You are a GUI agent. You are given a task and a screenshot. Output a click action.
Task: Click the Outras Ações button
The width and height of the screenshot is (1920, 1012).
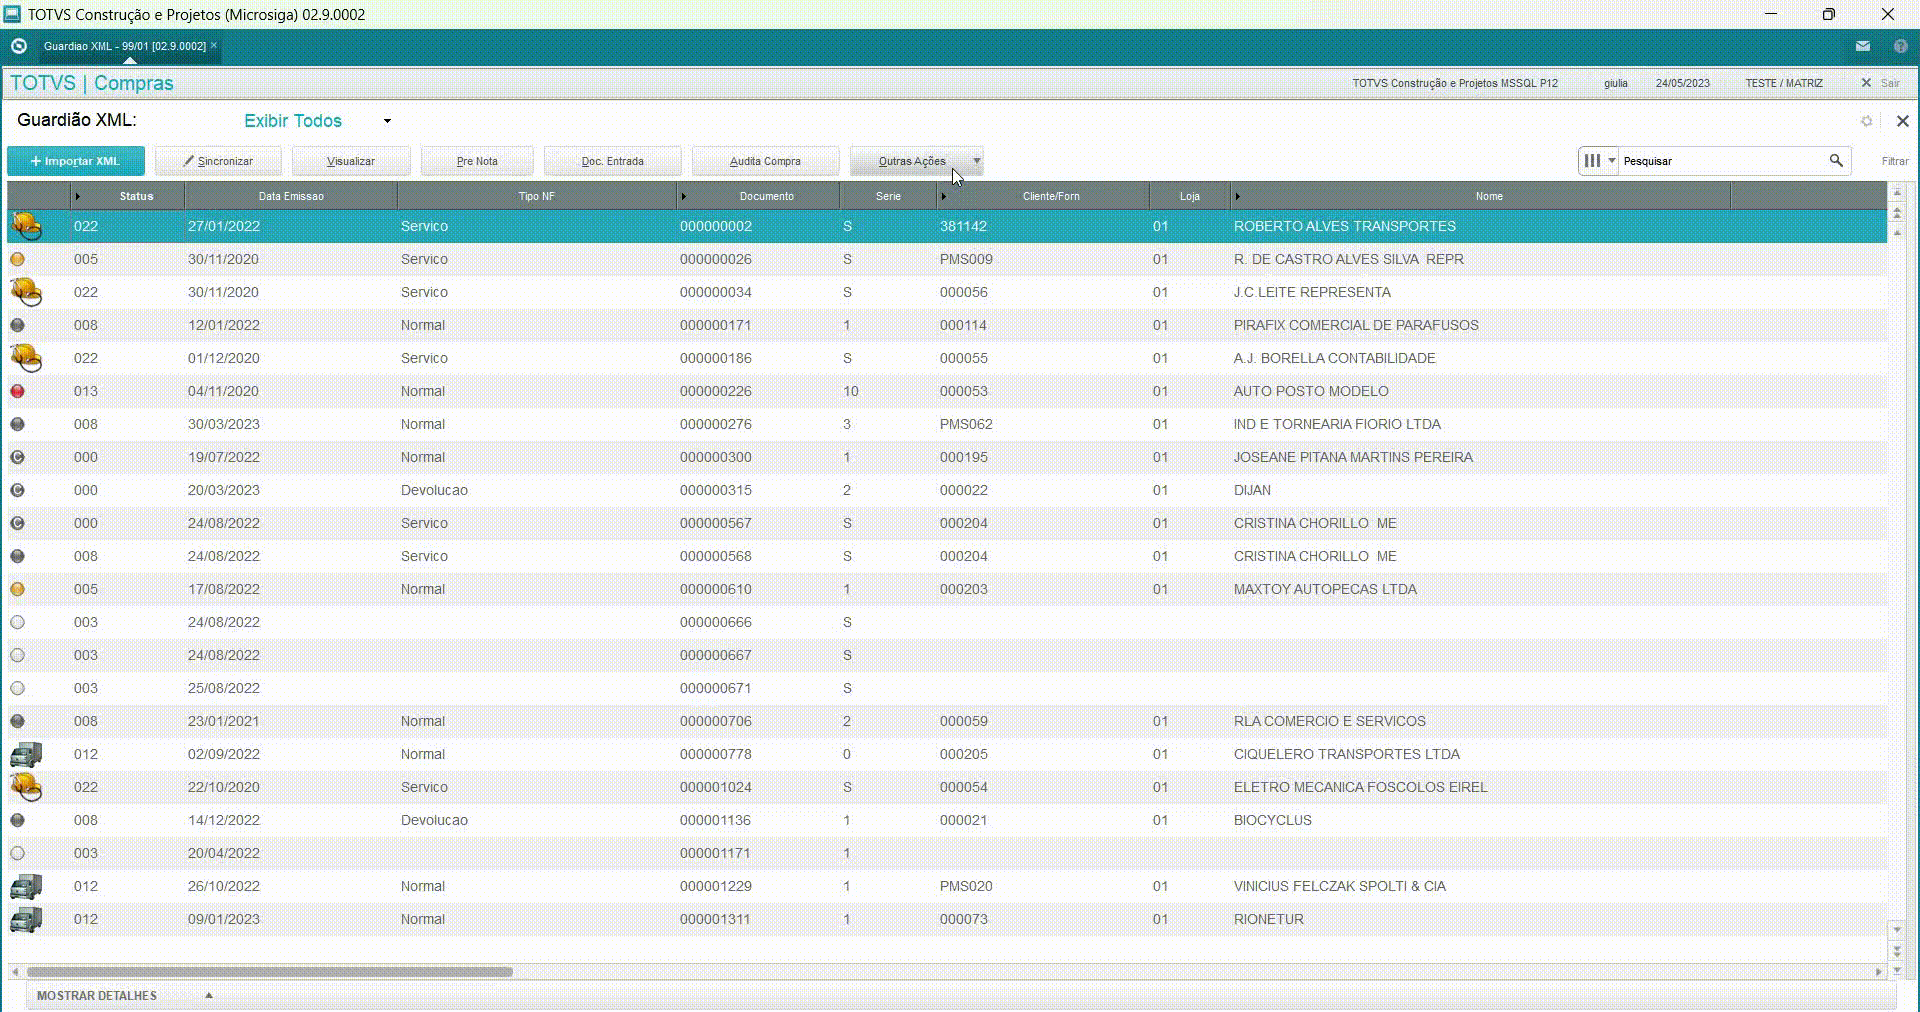click(x=910, y=161)
